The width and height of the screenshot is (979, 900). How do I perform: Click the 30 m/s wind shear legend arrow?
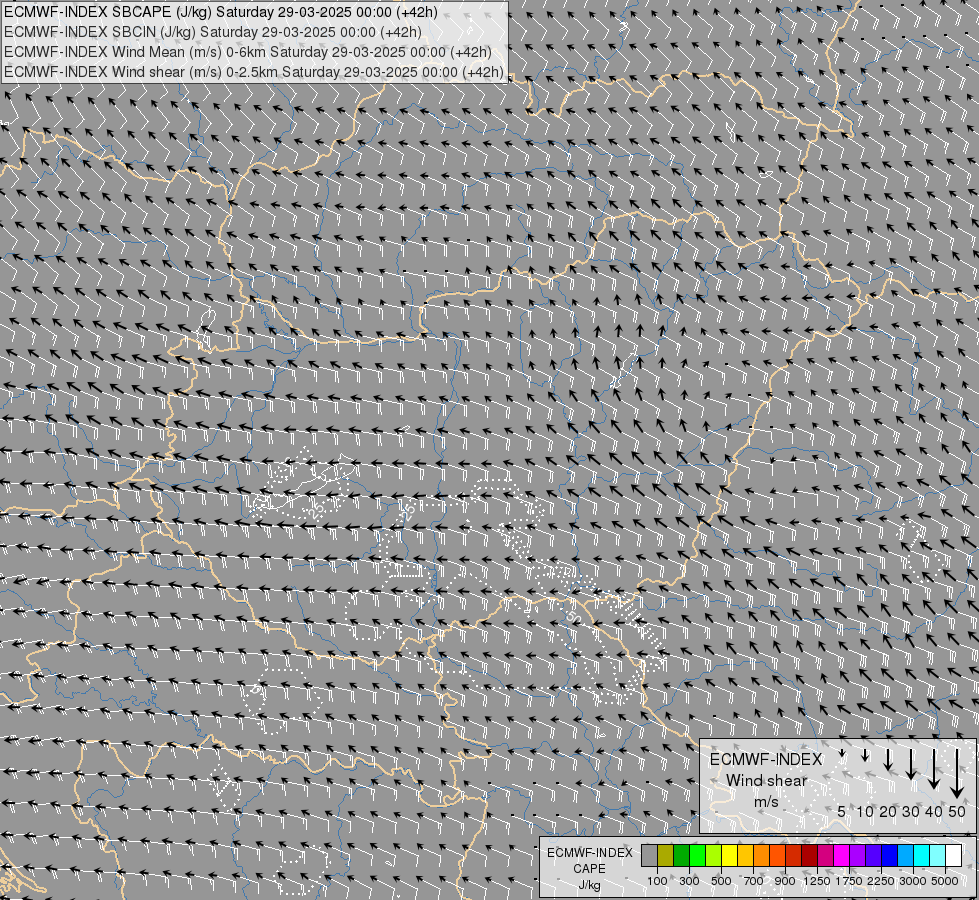click(910, 764)
